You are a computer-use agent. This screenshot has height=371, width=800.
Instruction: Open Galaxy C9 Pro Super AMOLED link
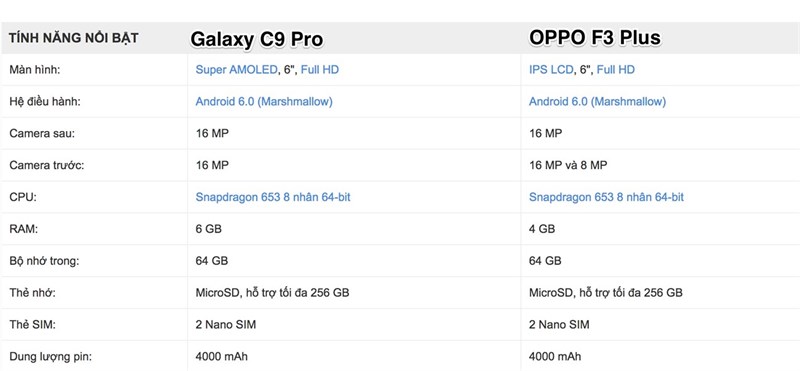236,70
